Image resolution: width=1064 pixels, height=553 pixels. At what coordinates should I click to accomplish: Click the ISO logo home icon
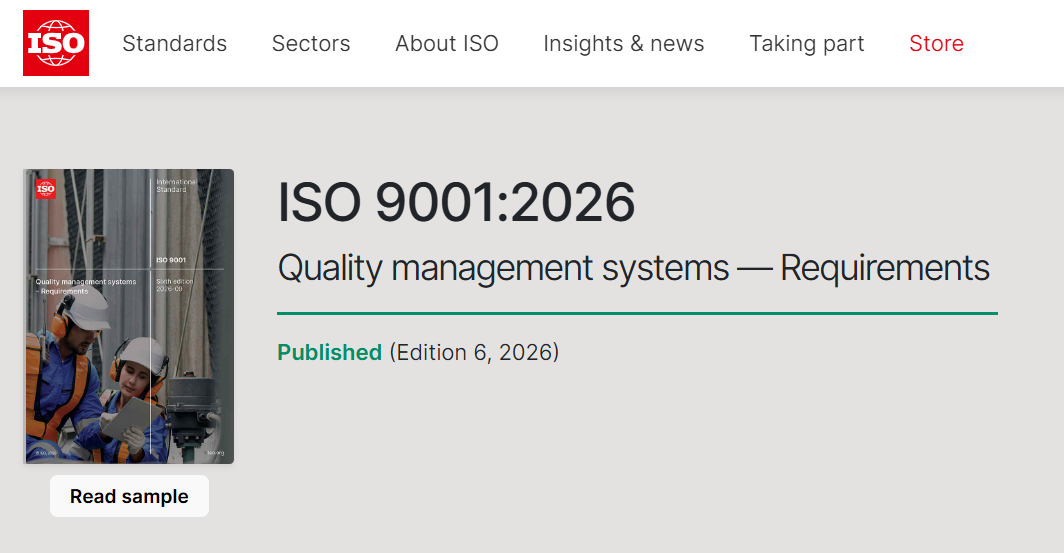56,43
